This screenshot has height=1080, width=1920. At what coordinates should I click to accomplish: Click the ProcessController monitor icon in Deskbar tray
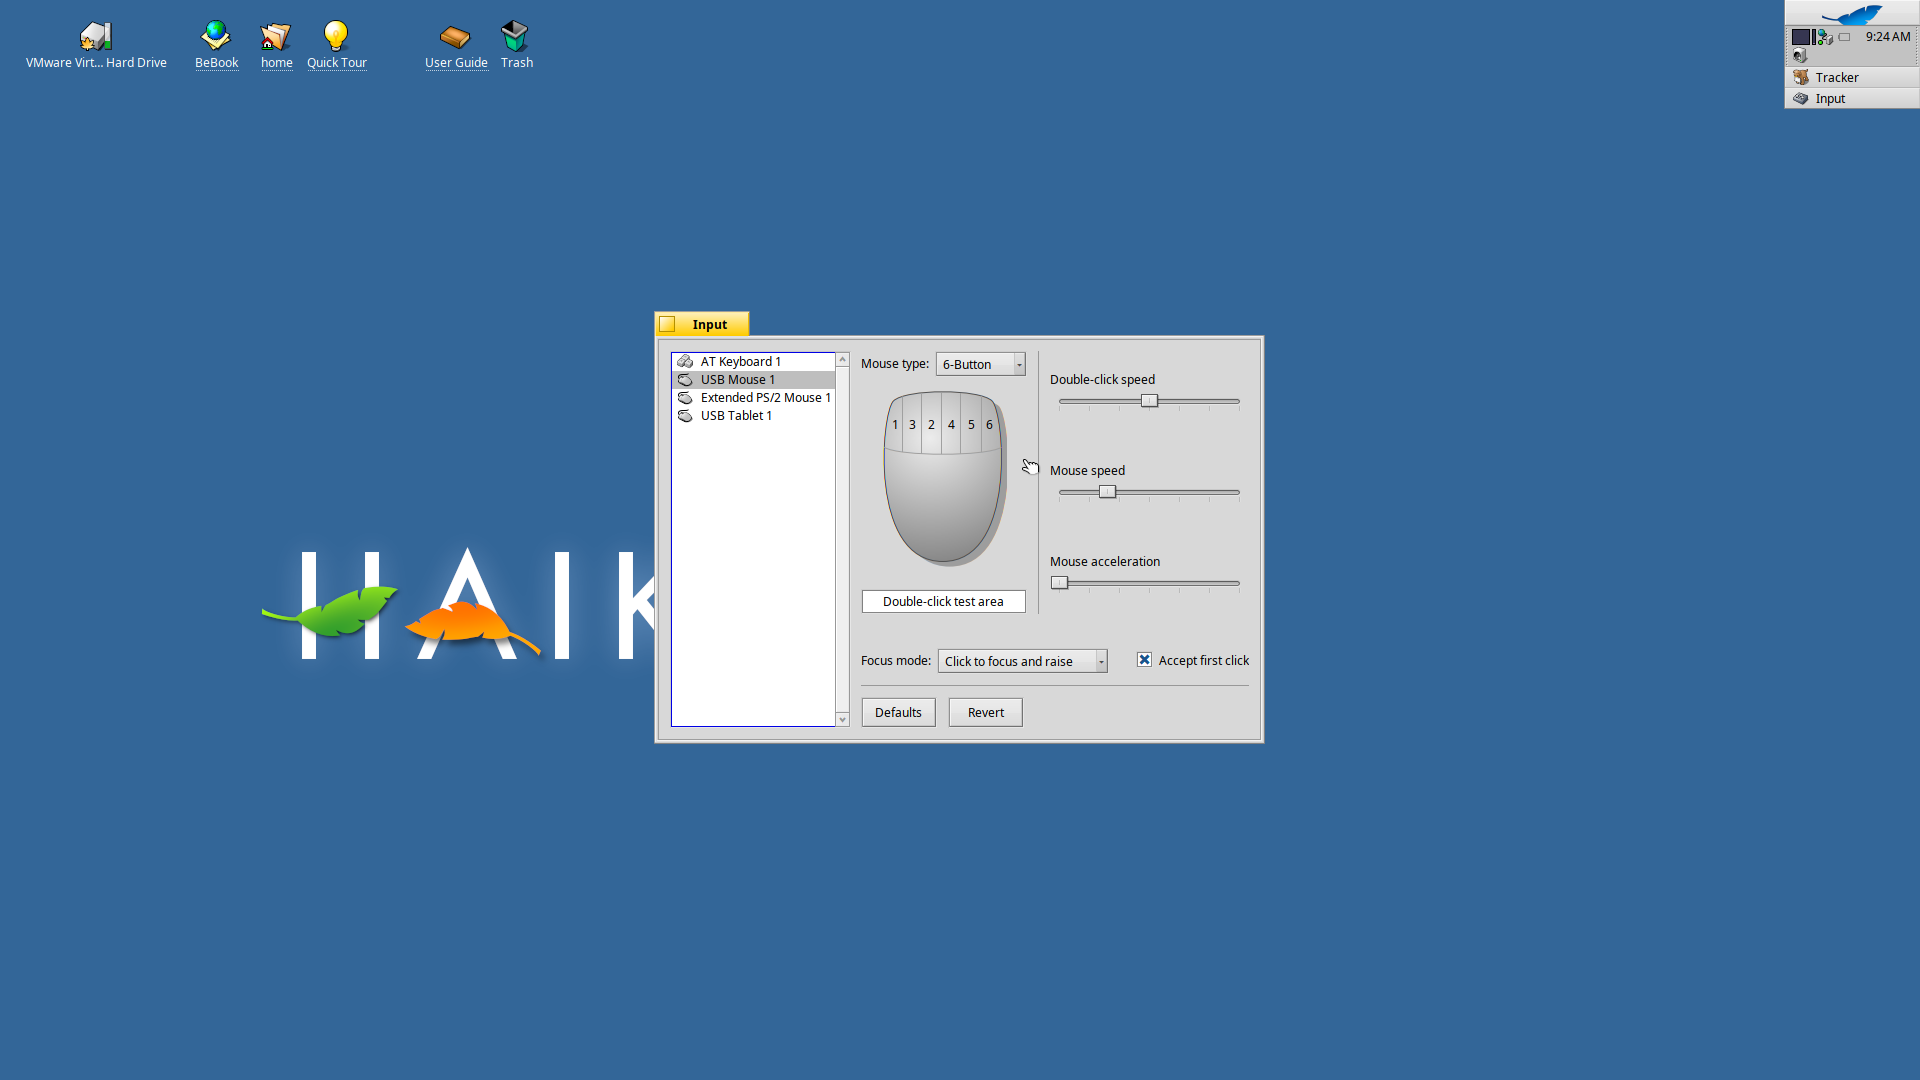[x=1803, y=37]
